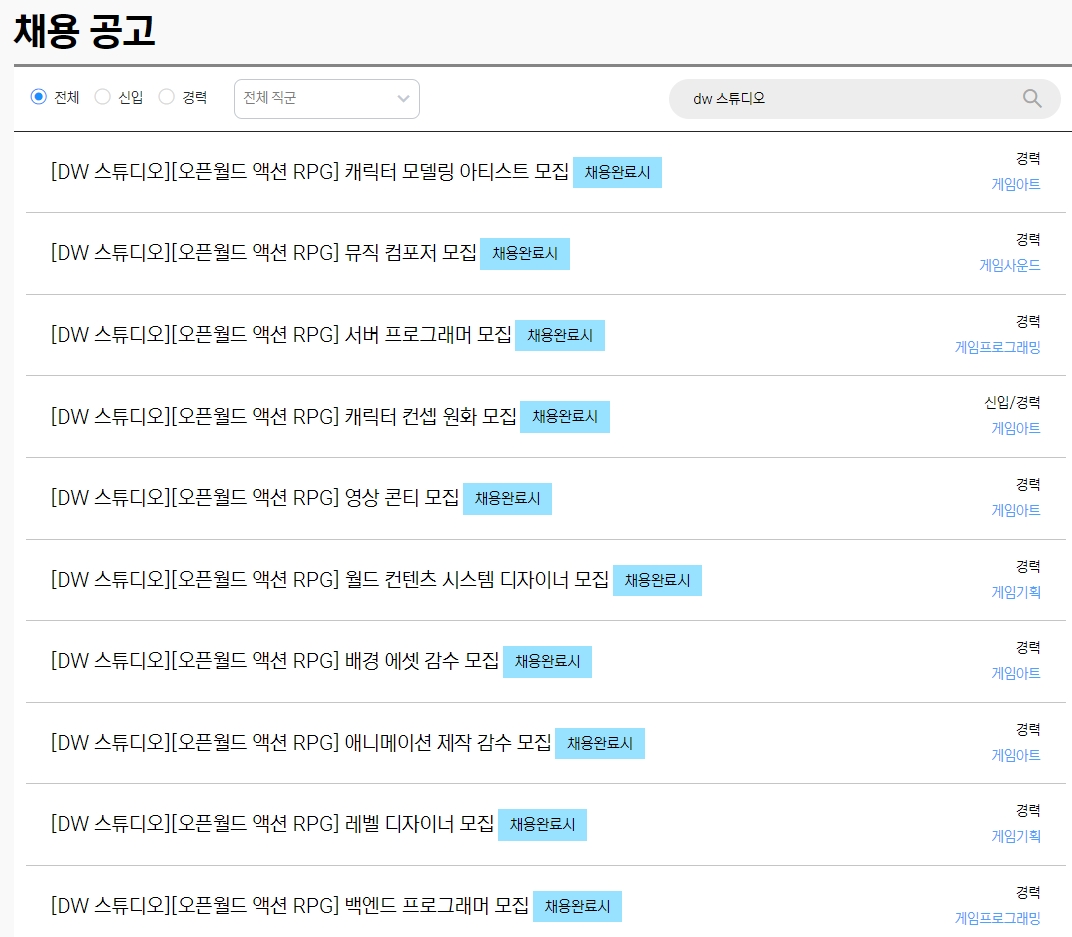The width and height of the screenshot is (1072, 937).
Task: Open the 전체 직군 dropdown
Action: point(327,98)
